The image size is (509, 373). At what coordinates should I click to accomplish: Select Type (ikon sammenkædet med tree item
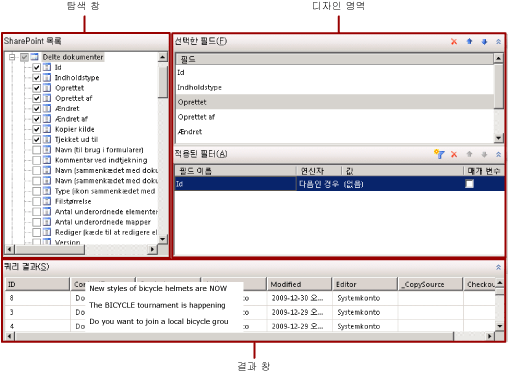[105, 192]
